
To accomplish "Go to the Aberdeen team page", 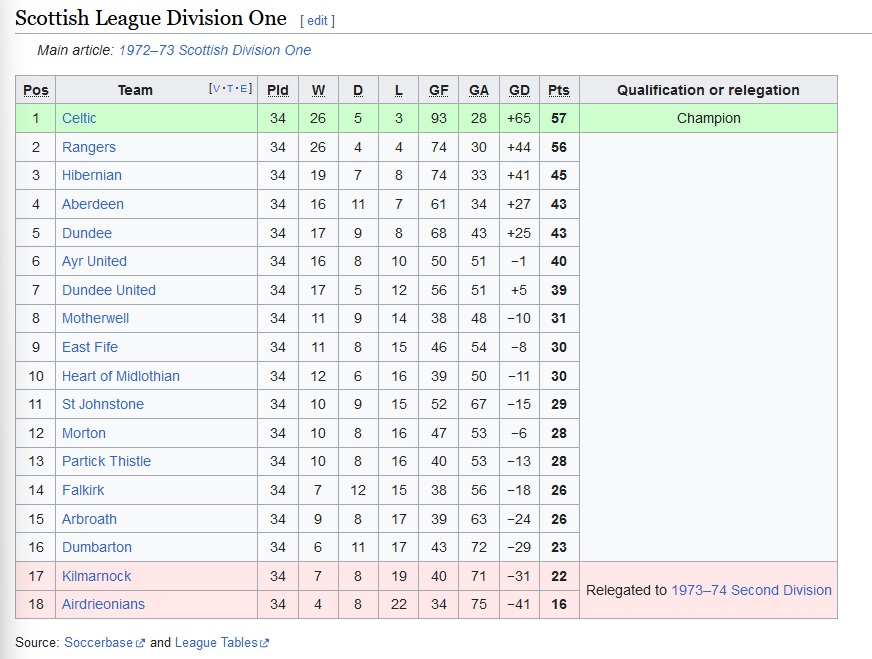I will 92,204.
